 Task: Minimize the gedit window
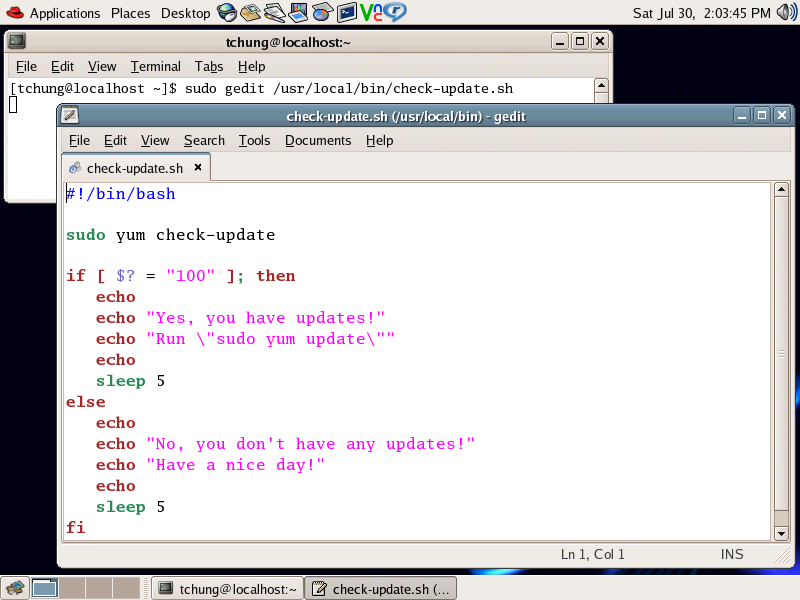pos(742,116)
